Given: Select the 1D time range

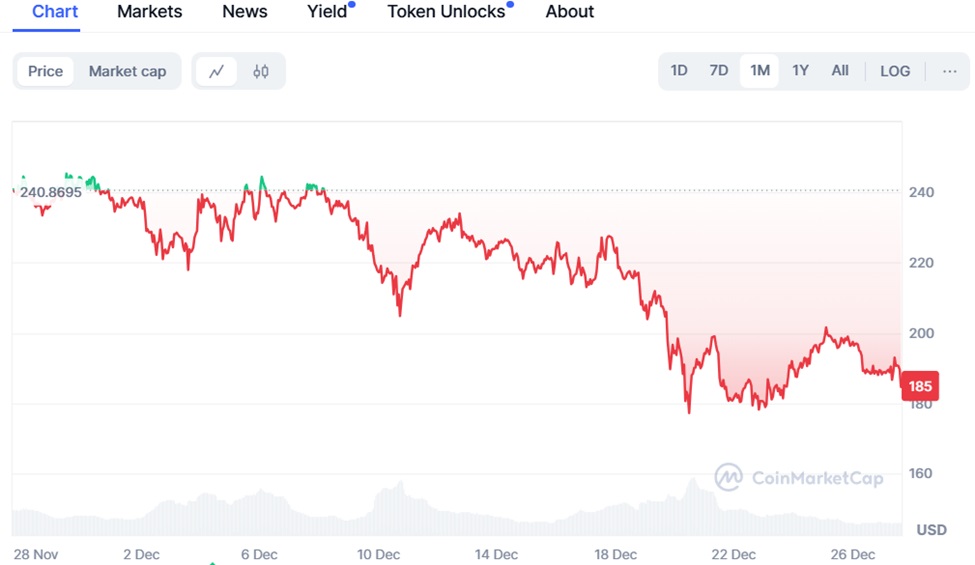Looking at the screenshot, I should pos(679,71).
